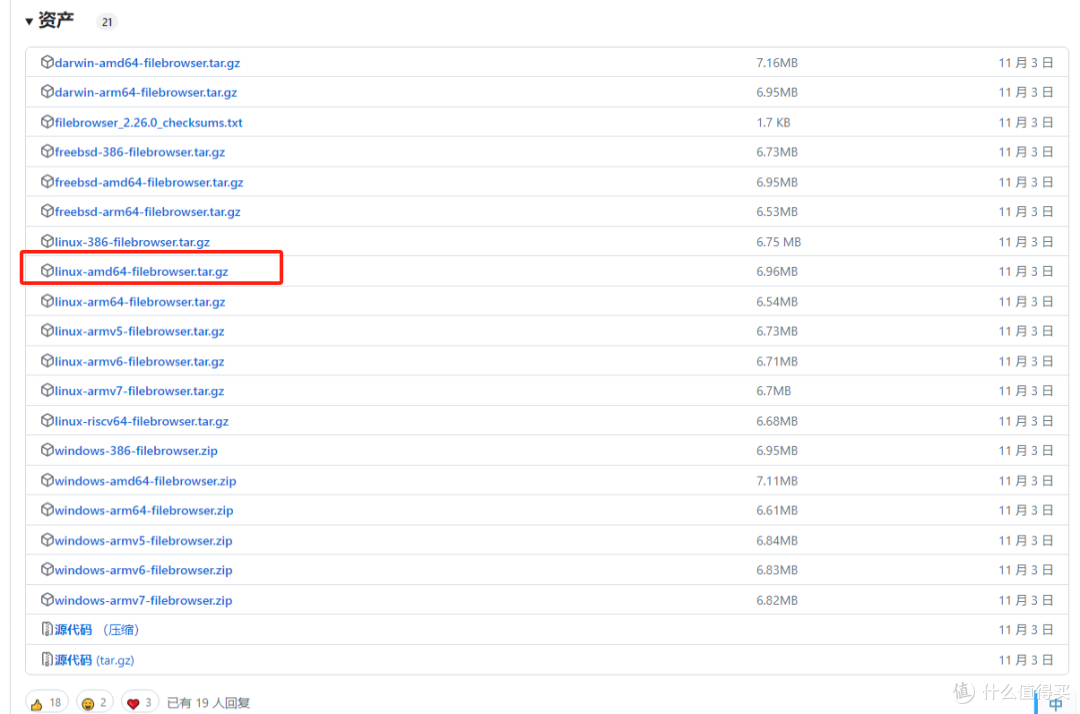Download linux-armv5-filebrowser.tar.gz
Viewport: 1080px width, 714px height.
[139, 332]
